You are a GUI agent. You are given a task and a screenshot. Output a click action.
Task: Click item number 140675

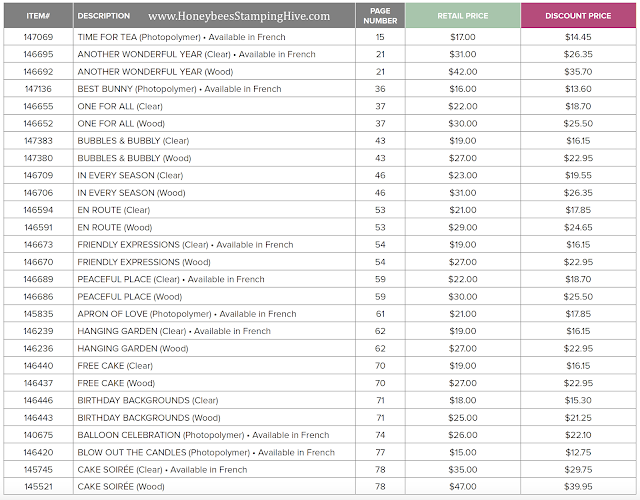[x=38, y=436]
